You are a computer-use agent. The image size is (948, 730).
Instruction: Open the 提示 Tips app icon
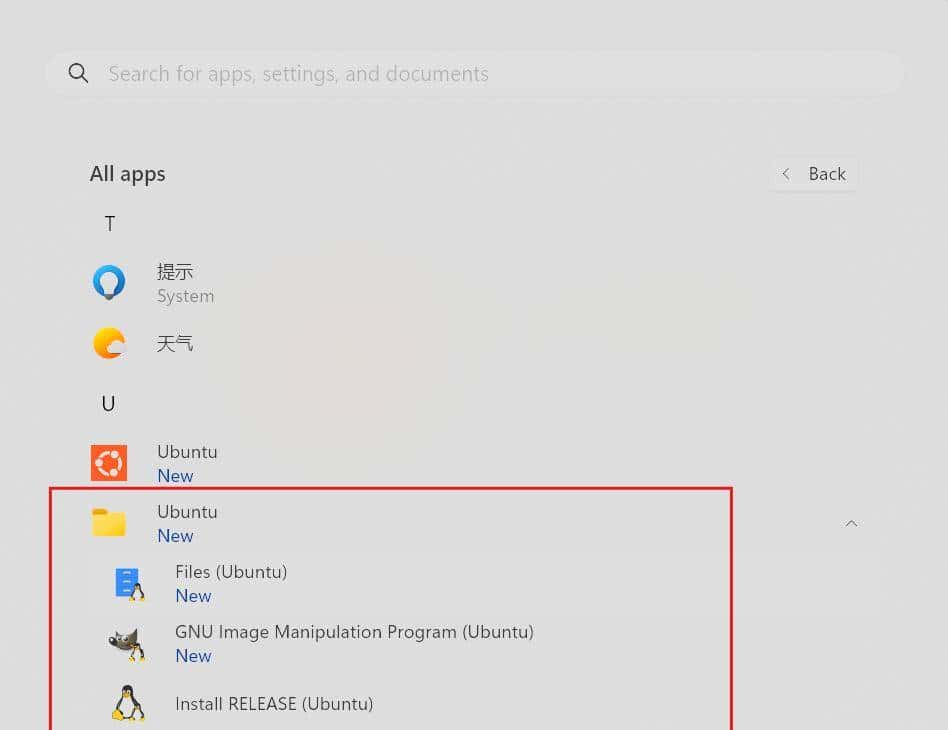[x=108, y=281]
